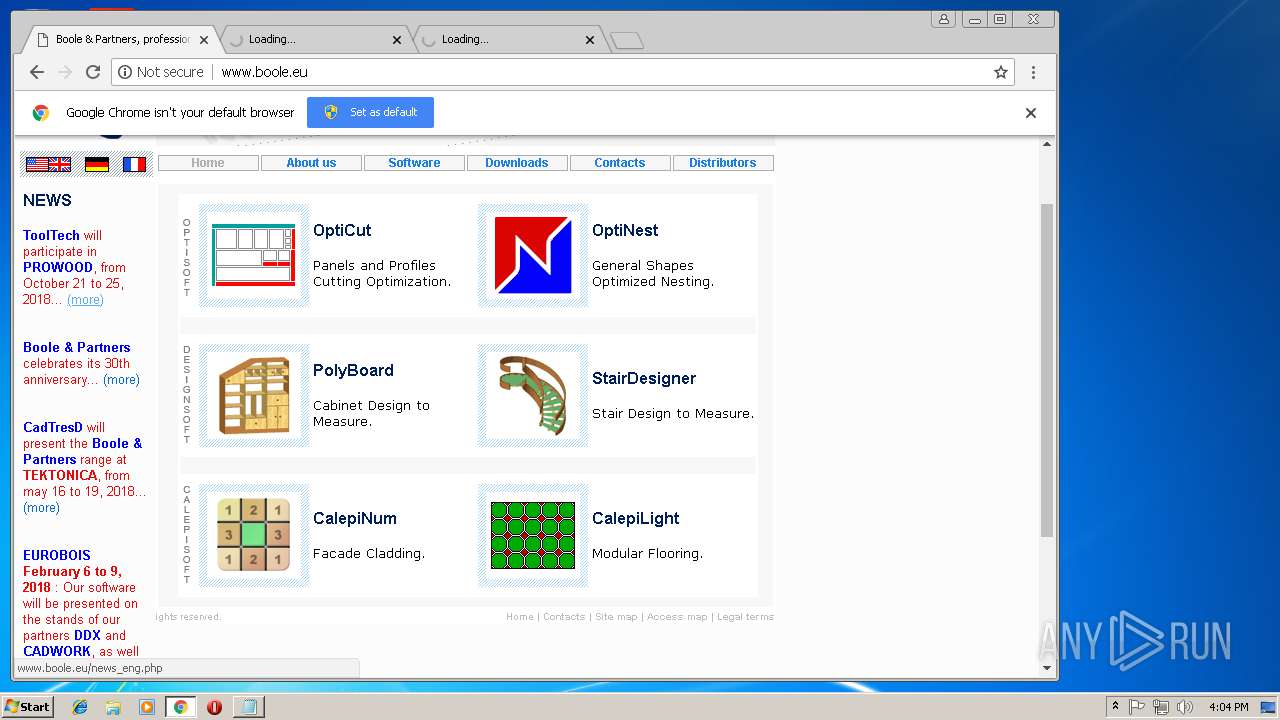
Task: Dismiss the default browser notification bar
Action: click(x=1031, y=113)
